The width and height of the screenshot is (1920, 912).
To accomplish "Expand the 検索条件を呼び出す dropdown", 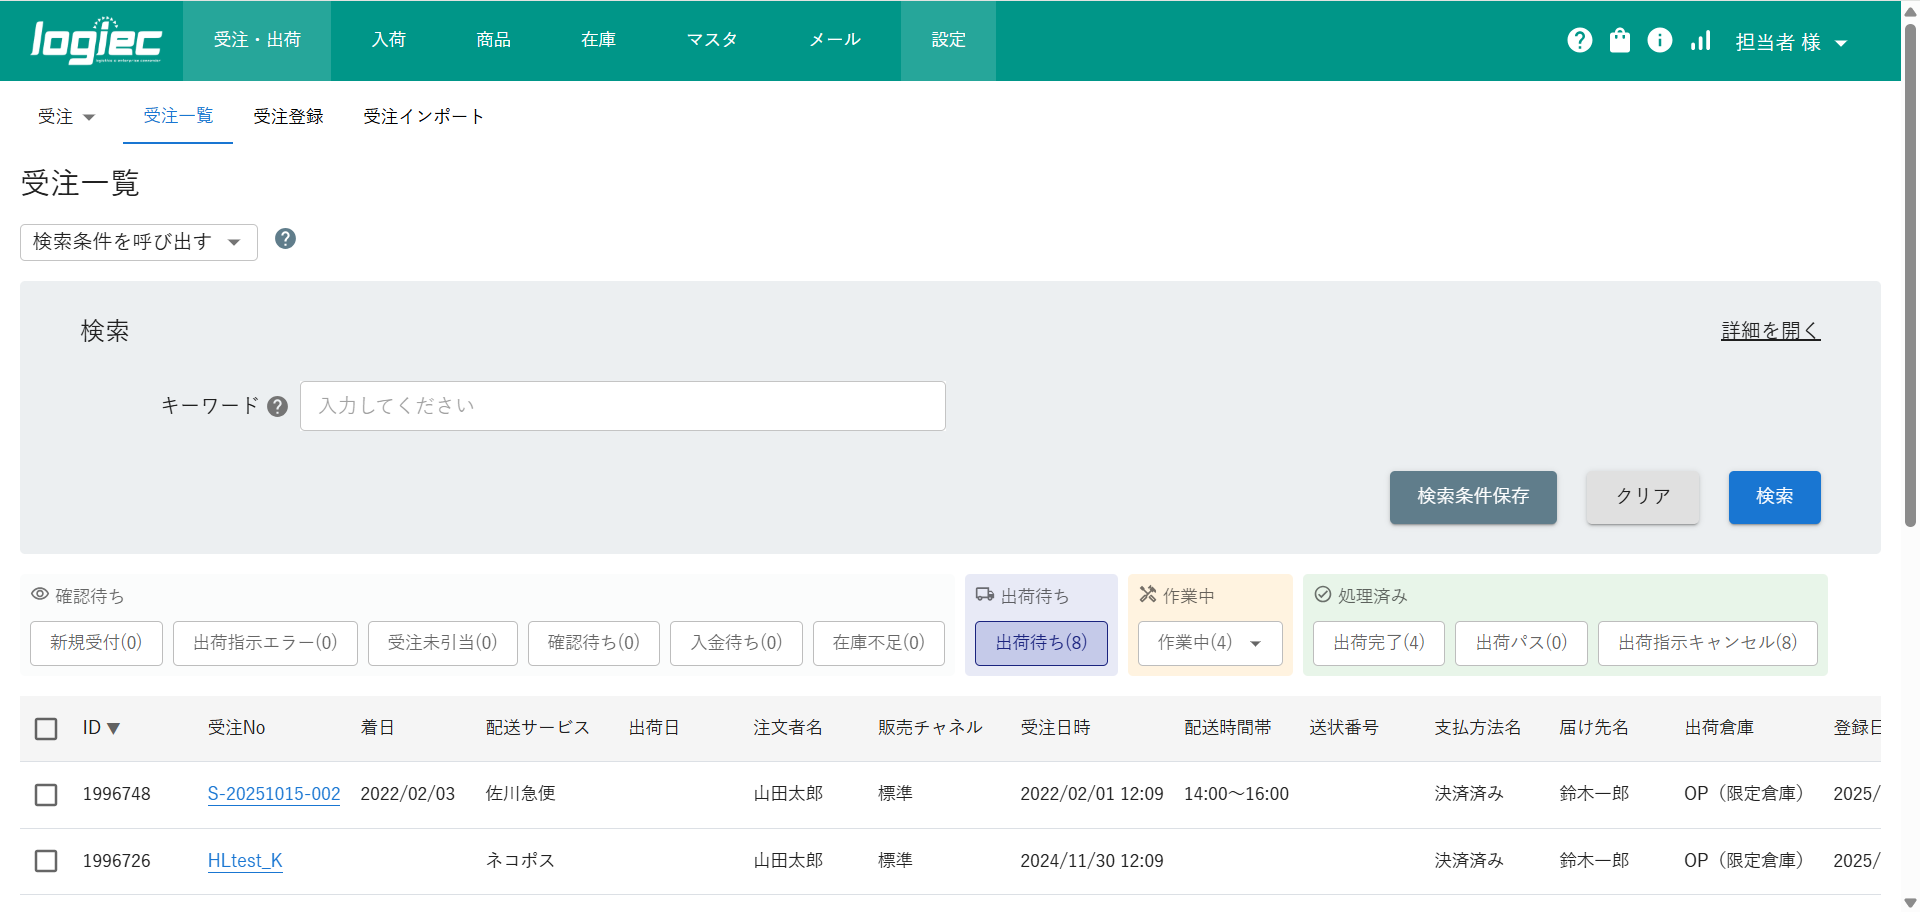I will (x=138, y=242).
